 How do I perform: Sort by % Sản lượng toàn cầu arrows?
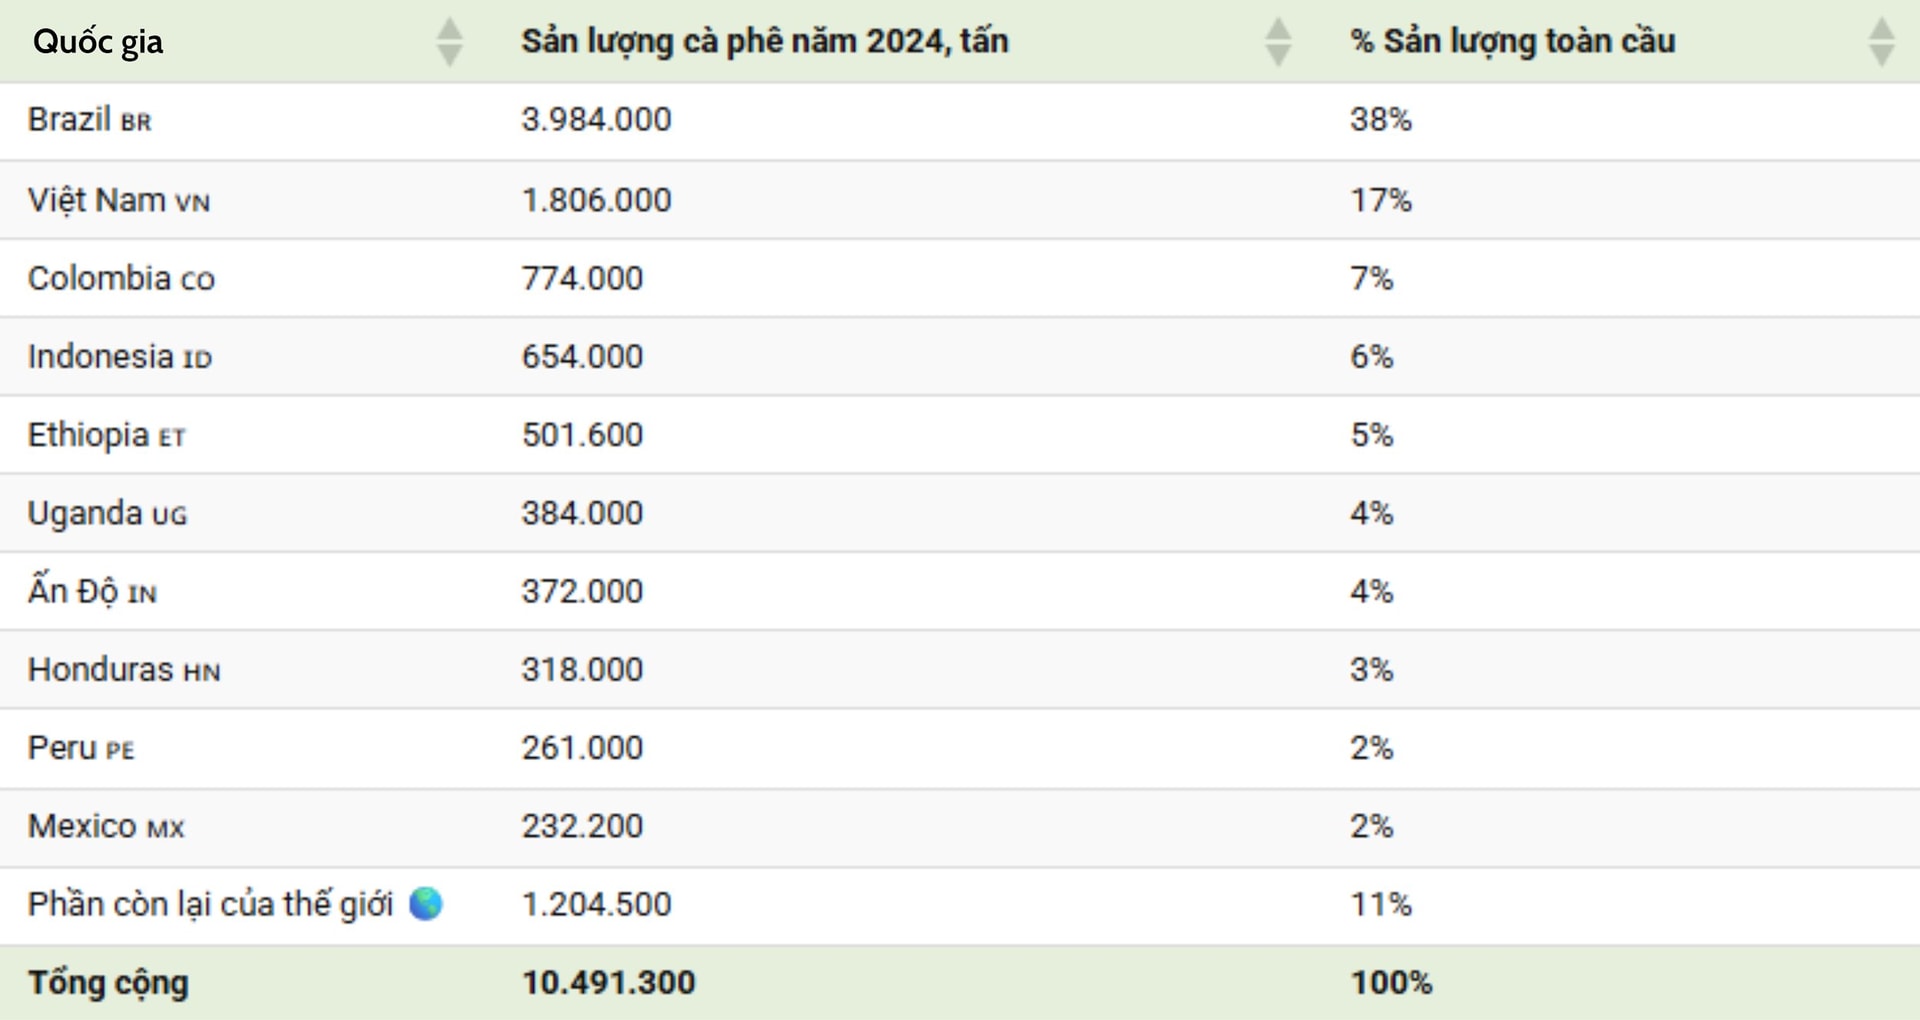1881,42
